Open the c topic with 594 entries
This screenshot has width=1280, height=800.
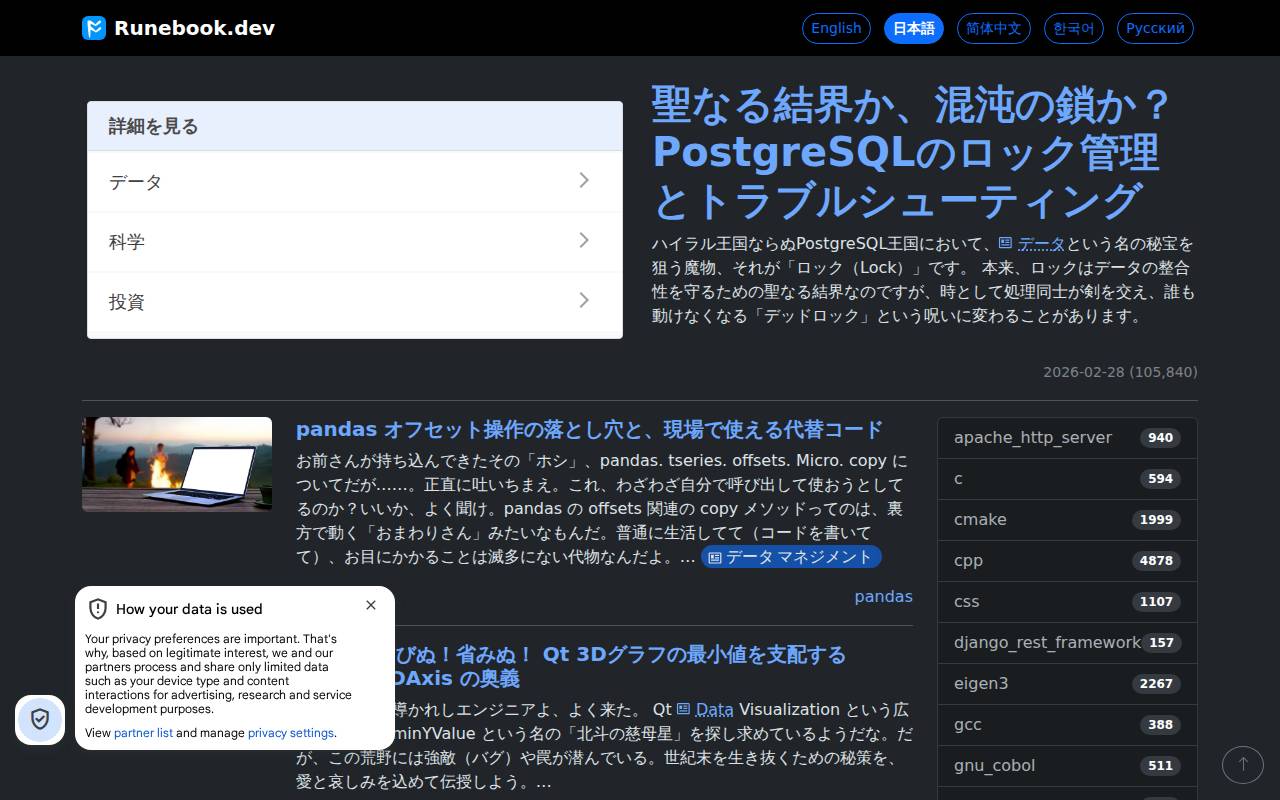point(1067,479)
